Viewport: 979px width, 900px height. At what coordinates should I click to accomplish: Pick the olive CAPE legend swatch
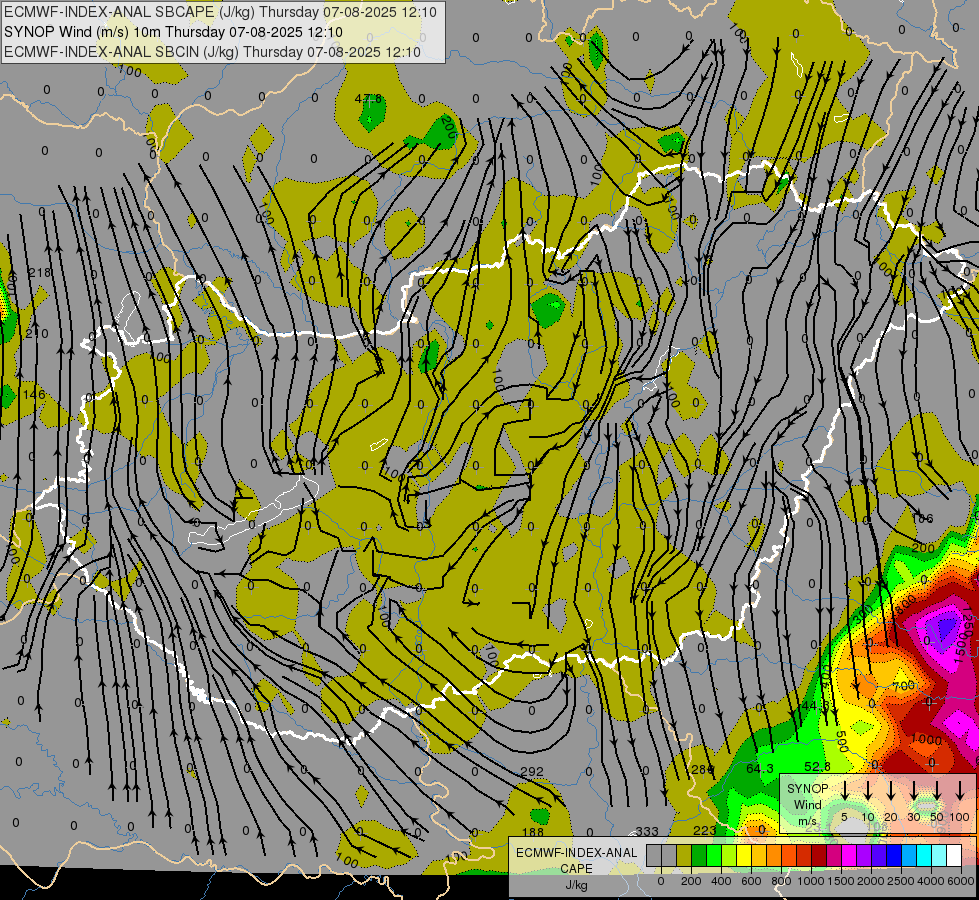pyautogui.click(x=684, y=855)
